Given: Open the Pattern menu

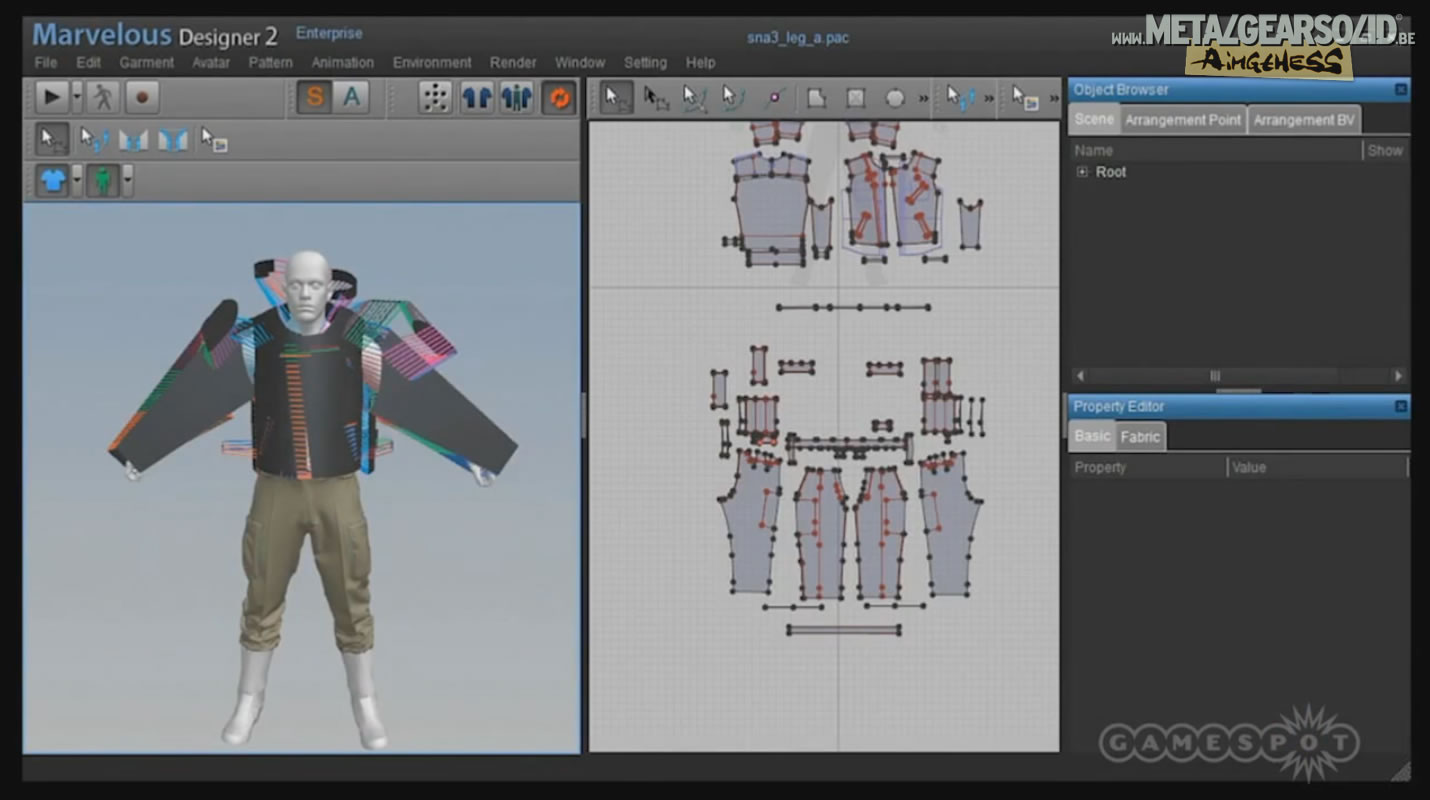Looking at the screenshot, I should 271,62.
